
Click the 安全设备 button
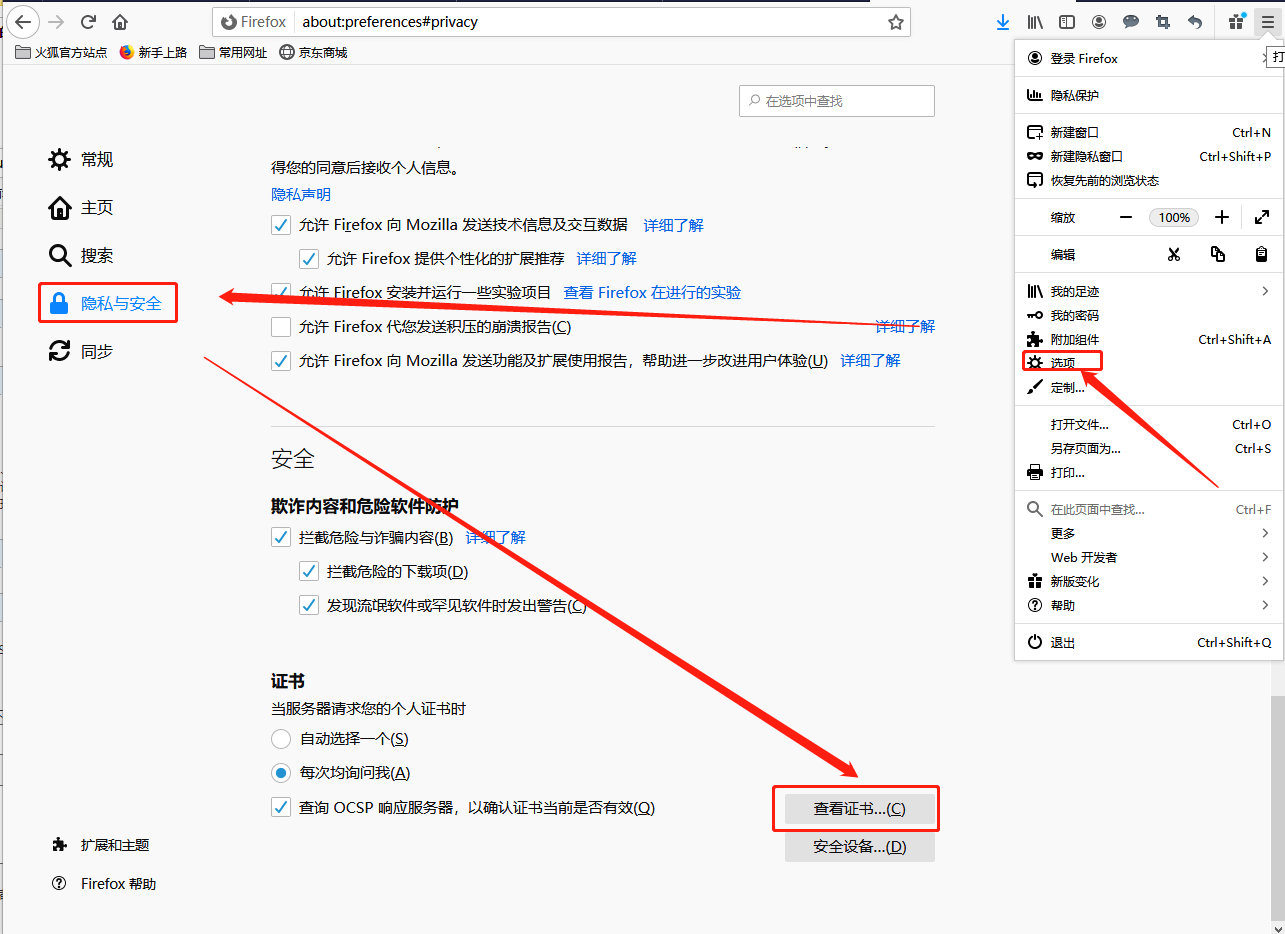pyautogui.click(x=860, y=846)
